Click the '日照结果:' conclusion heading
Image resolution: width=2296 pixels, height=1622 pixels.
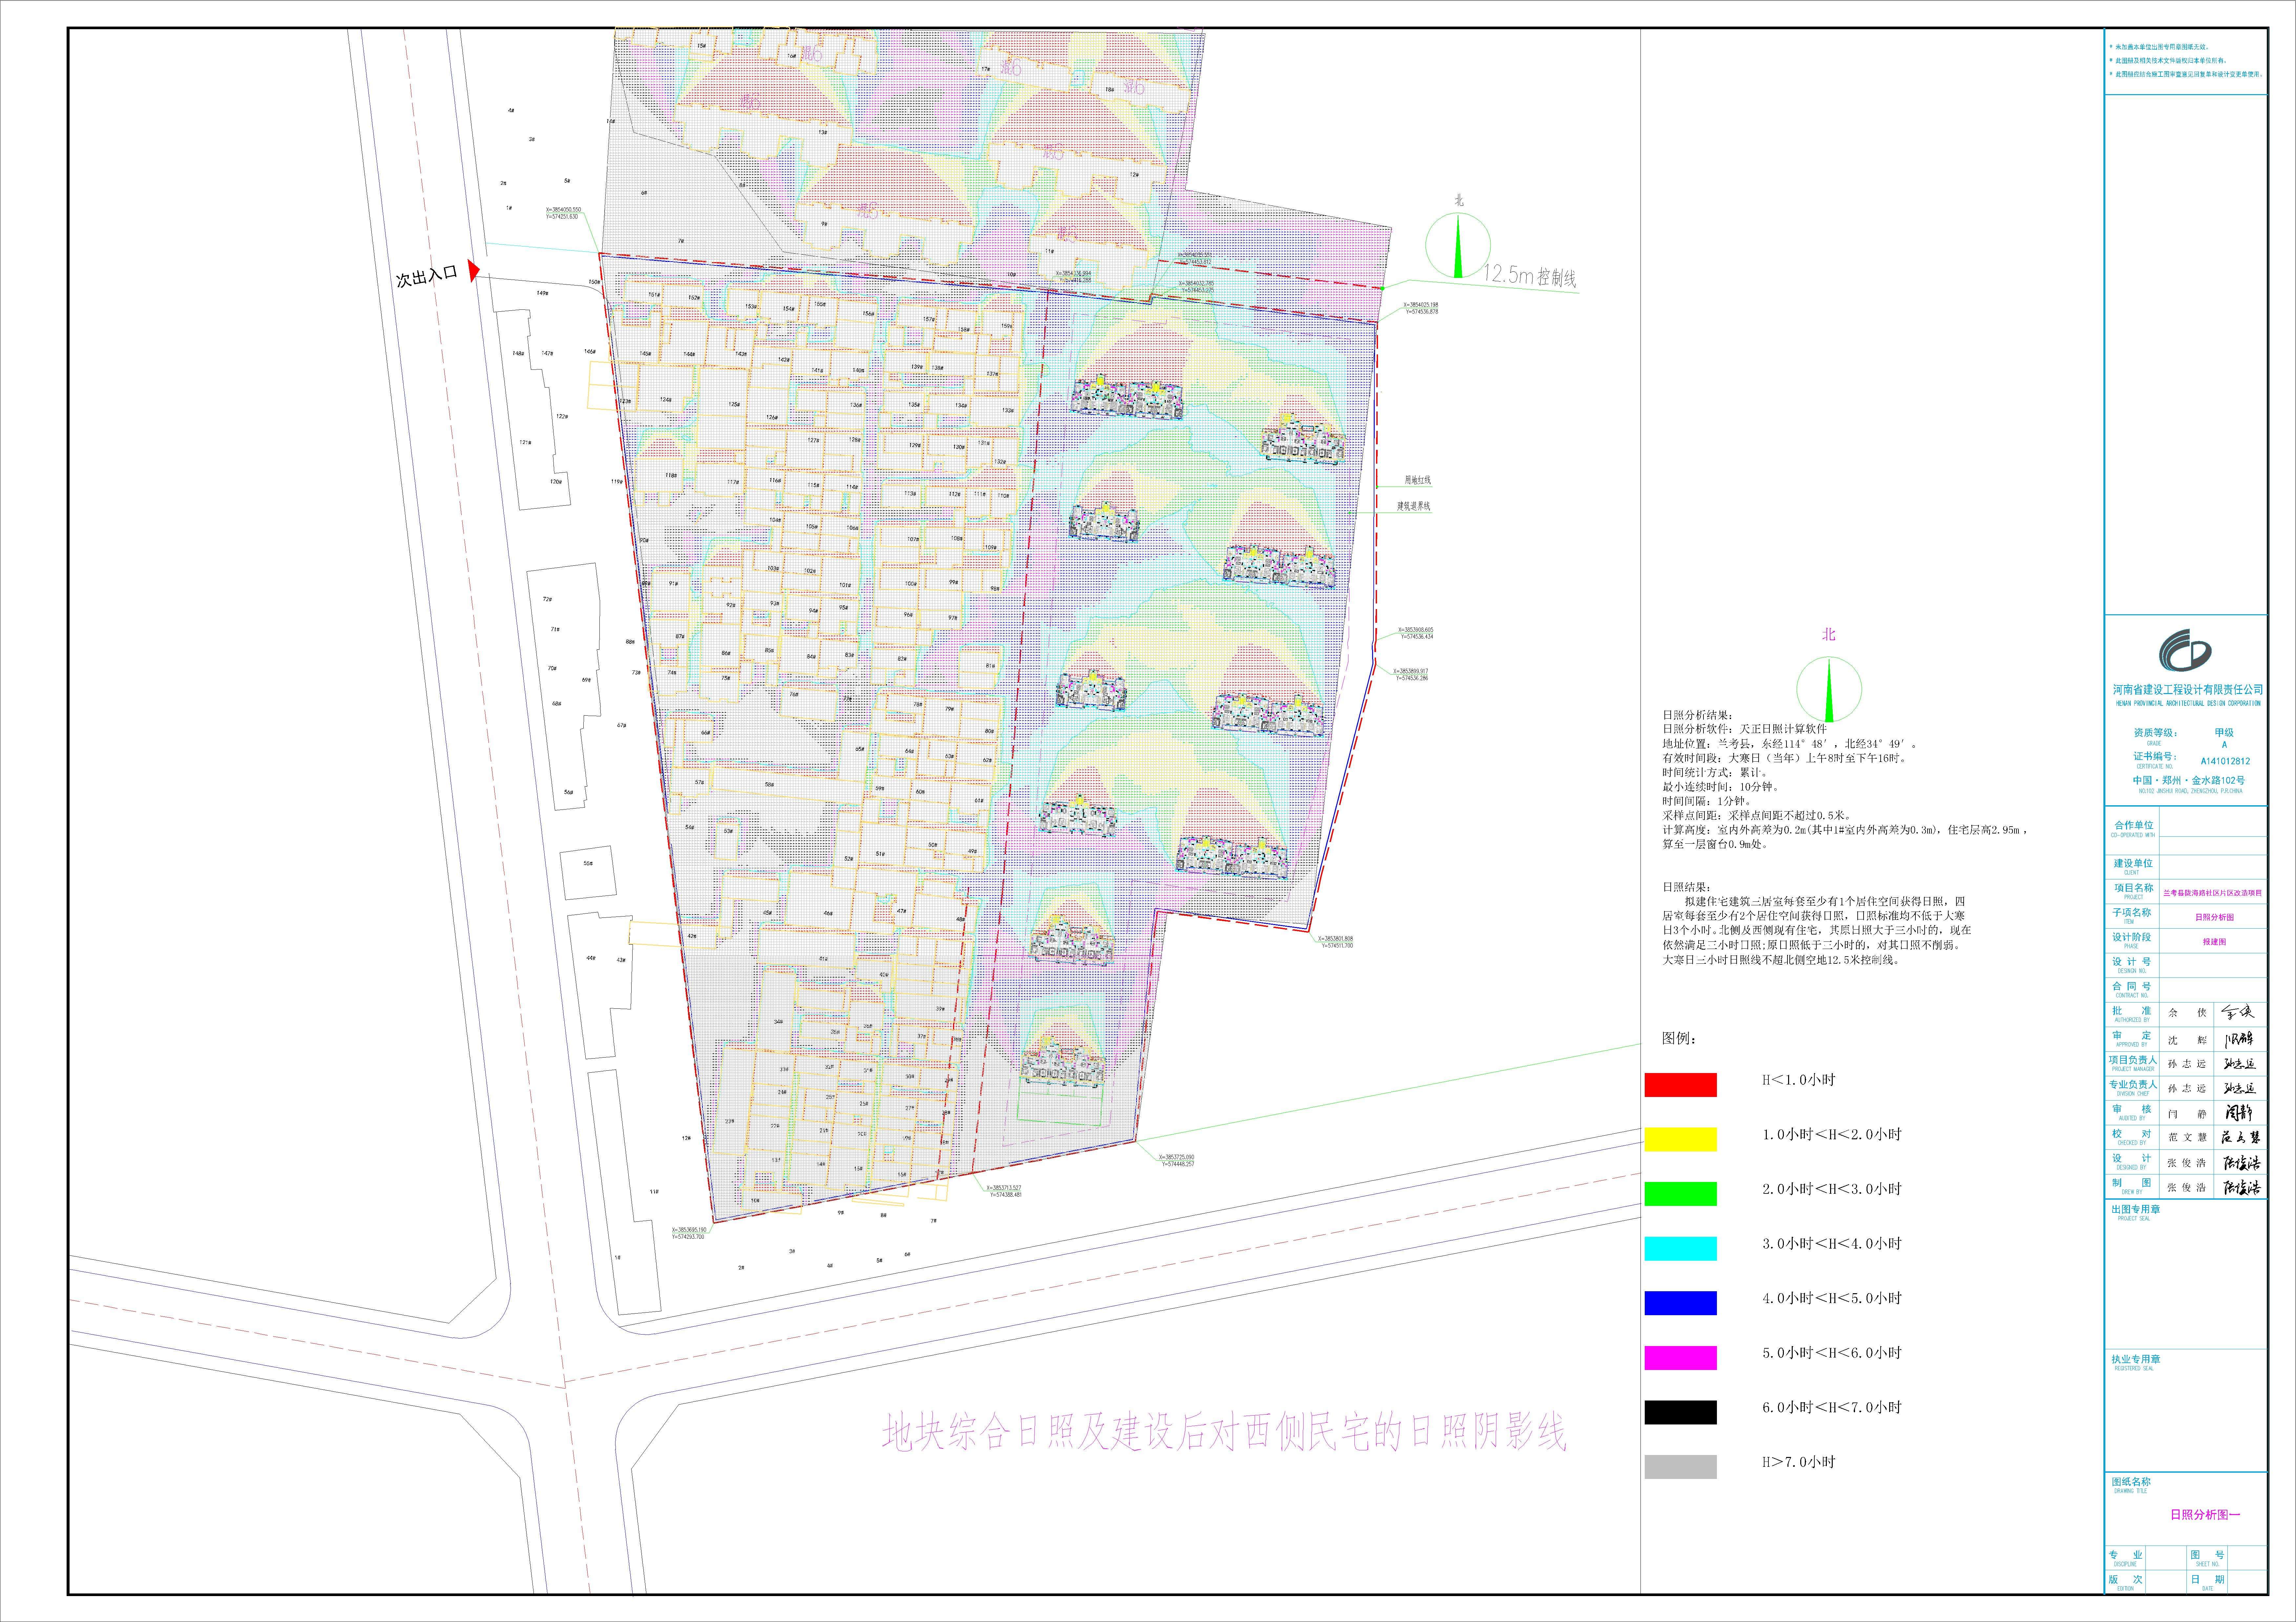click(x=1686, y=887)
